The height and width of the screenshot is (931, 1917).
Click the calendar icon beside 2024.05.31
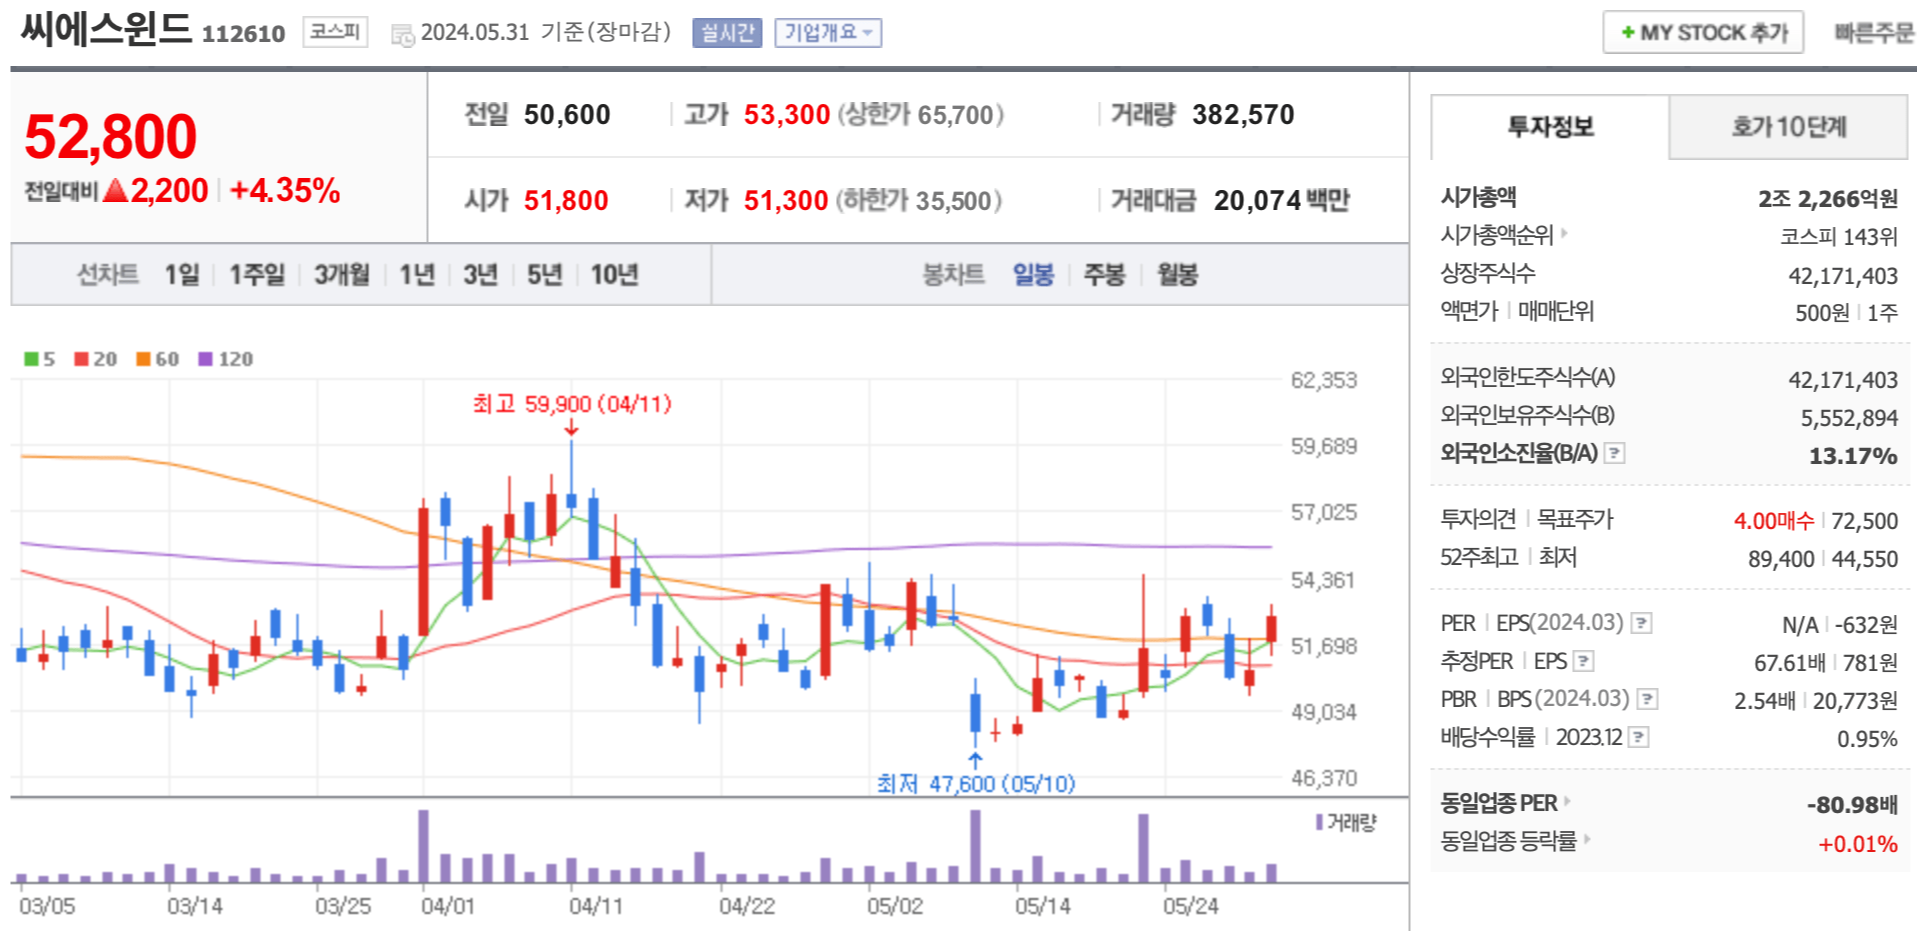tap(402, 35)
